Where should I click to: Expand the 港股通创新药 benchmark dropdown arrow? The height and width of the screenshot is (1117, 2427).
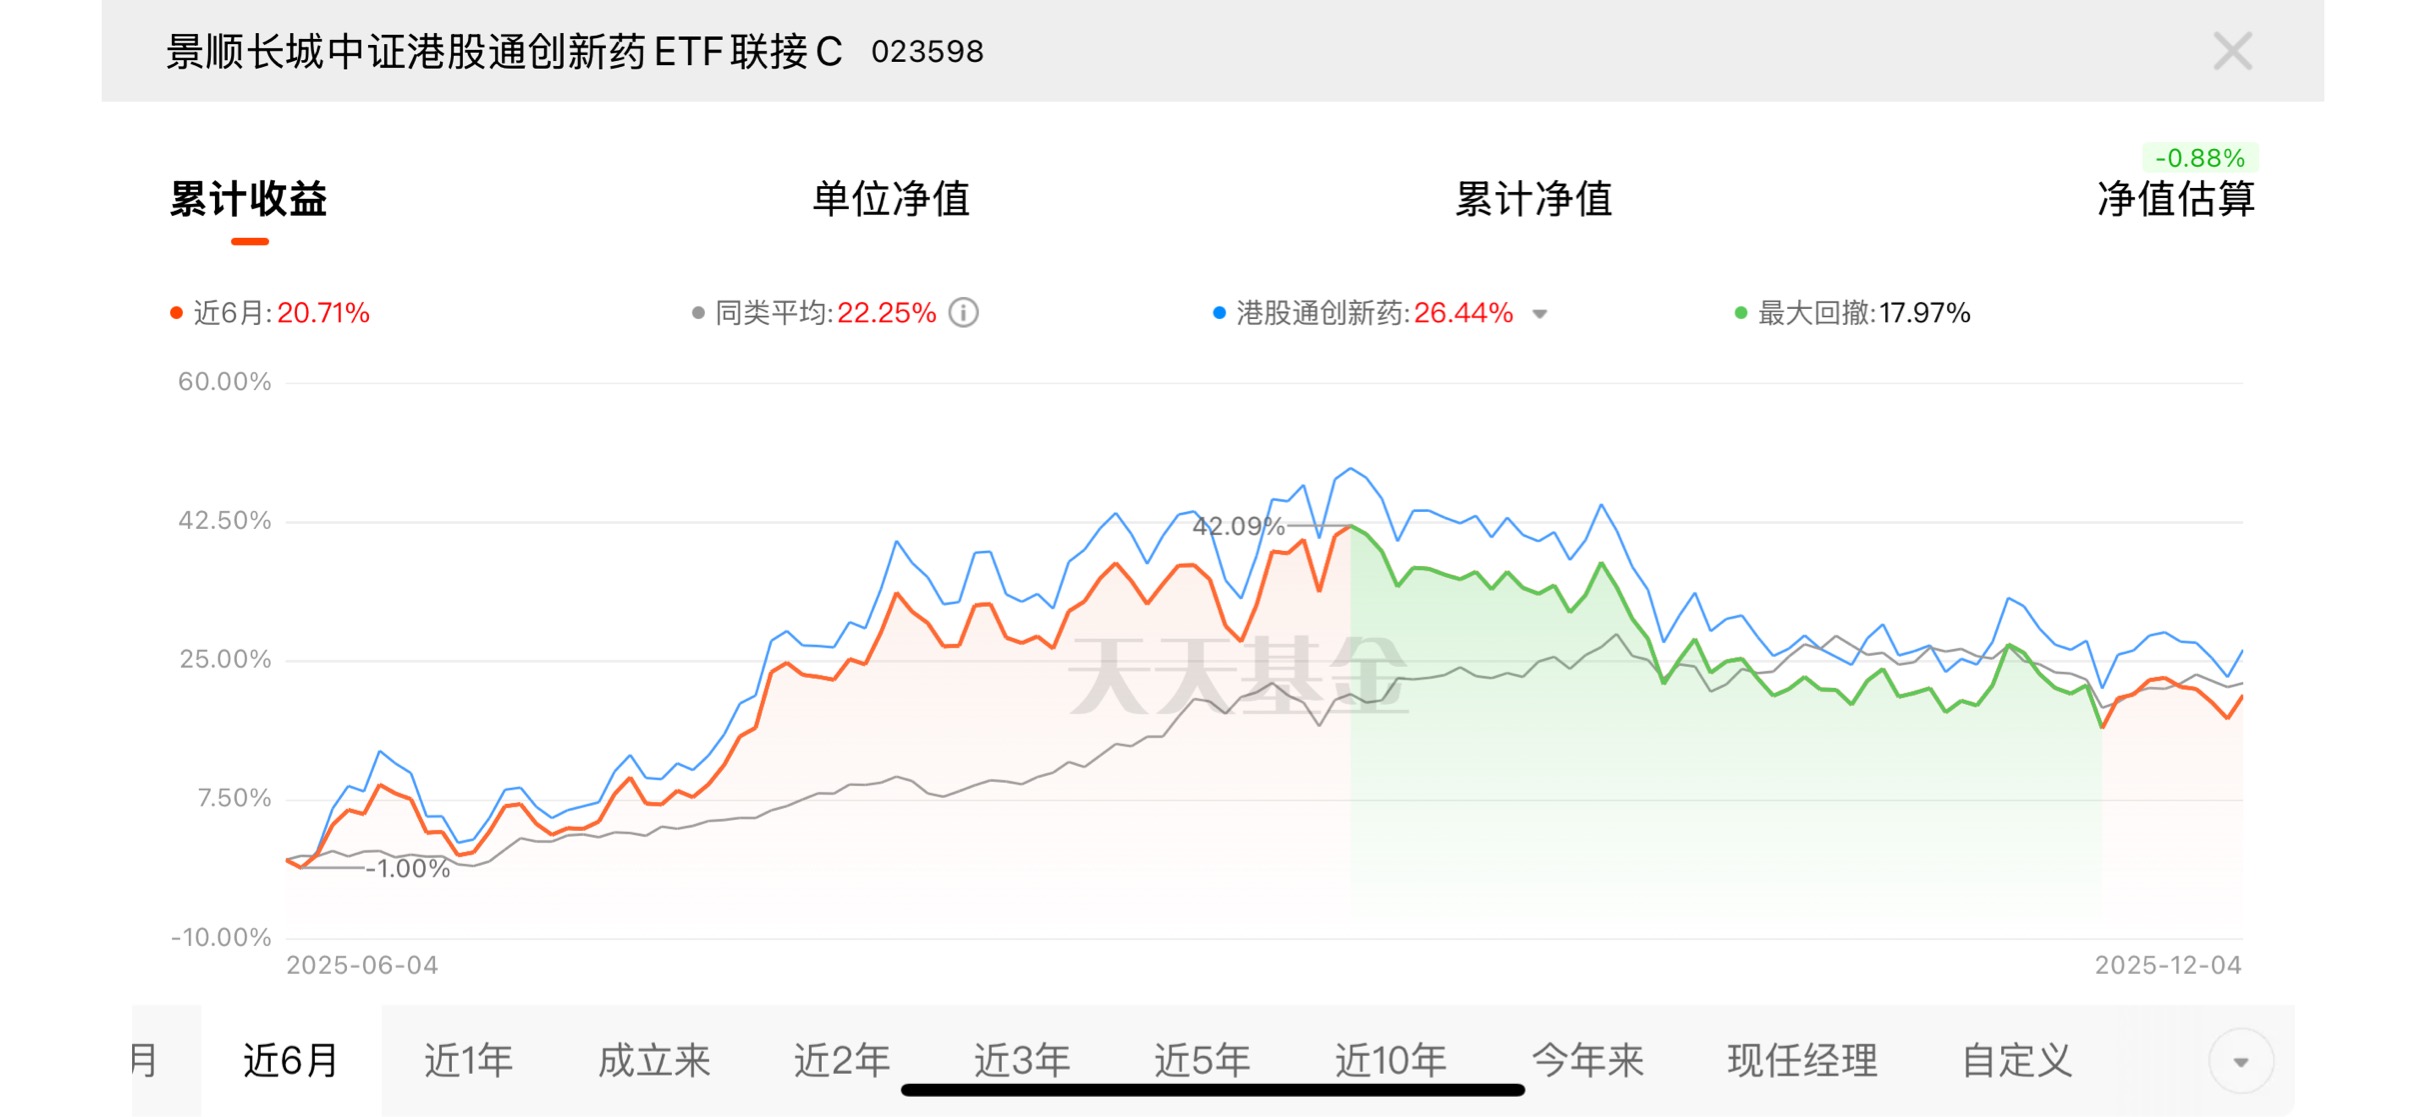(x=1540, y=314)
